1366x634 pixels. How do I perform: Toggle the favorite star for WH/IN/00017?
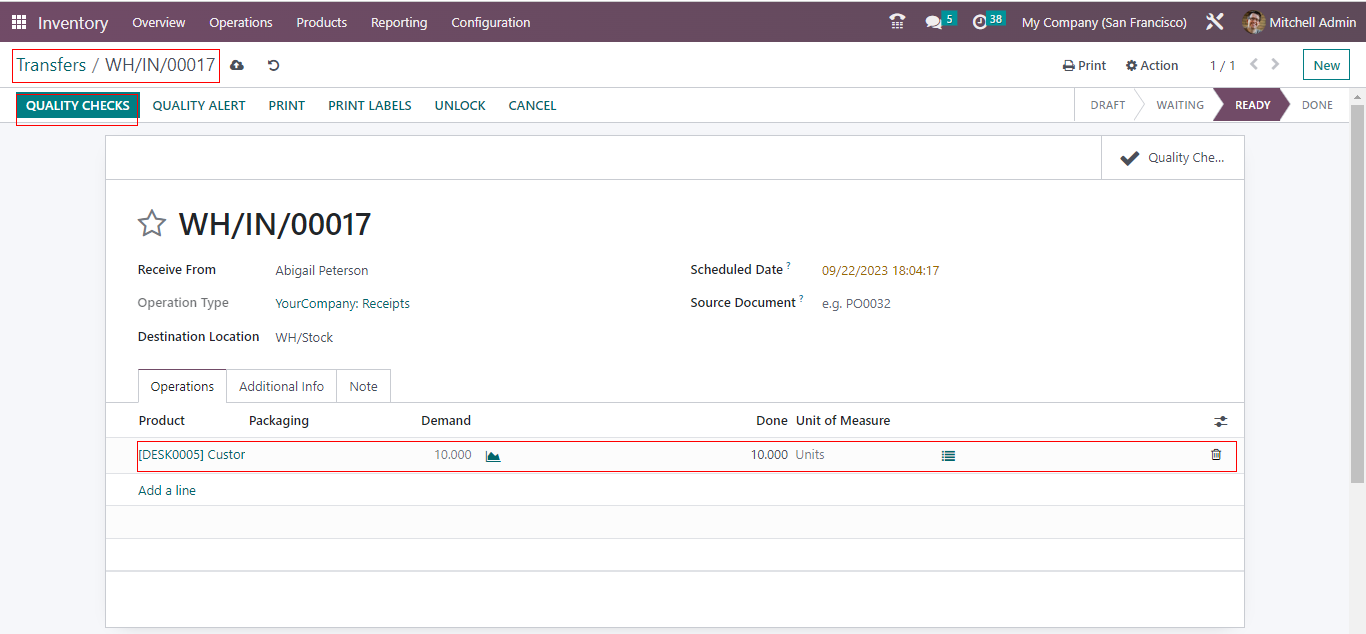tap(152, 223)
